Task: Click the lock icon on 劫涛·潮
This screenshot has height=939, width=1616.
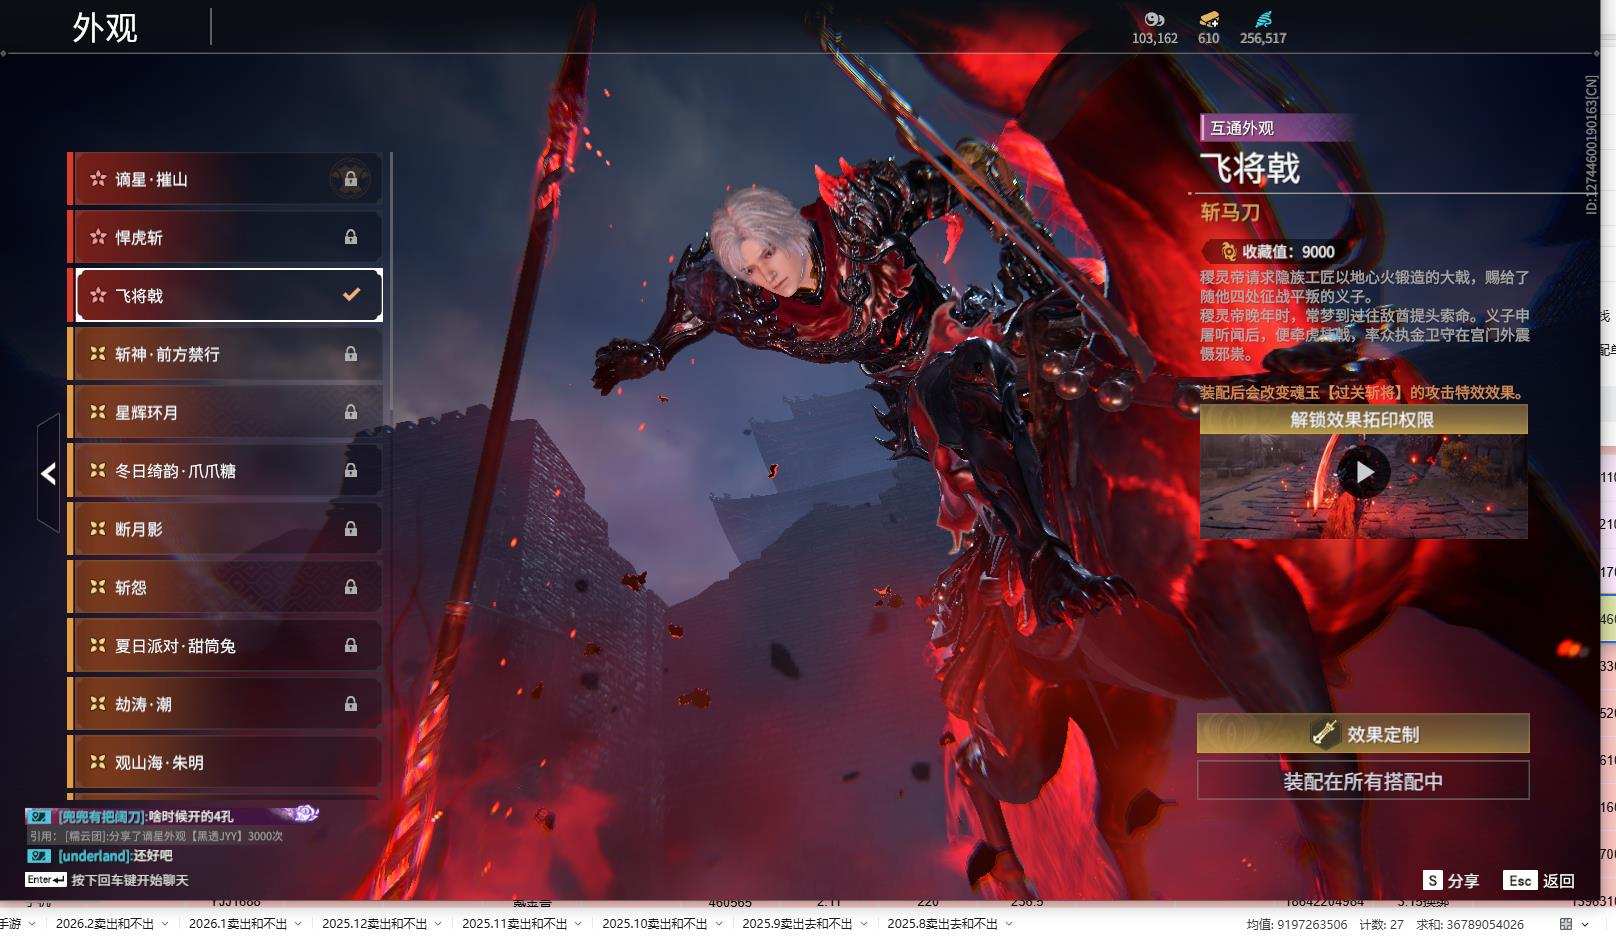Action: pos(351,704)
